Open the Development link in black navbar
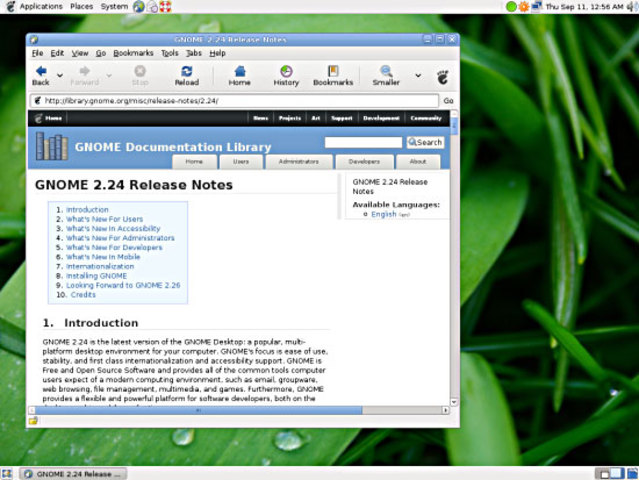The width and height of the screenshot is (639, 480). (381, 118)
